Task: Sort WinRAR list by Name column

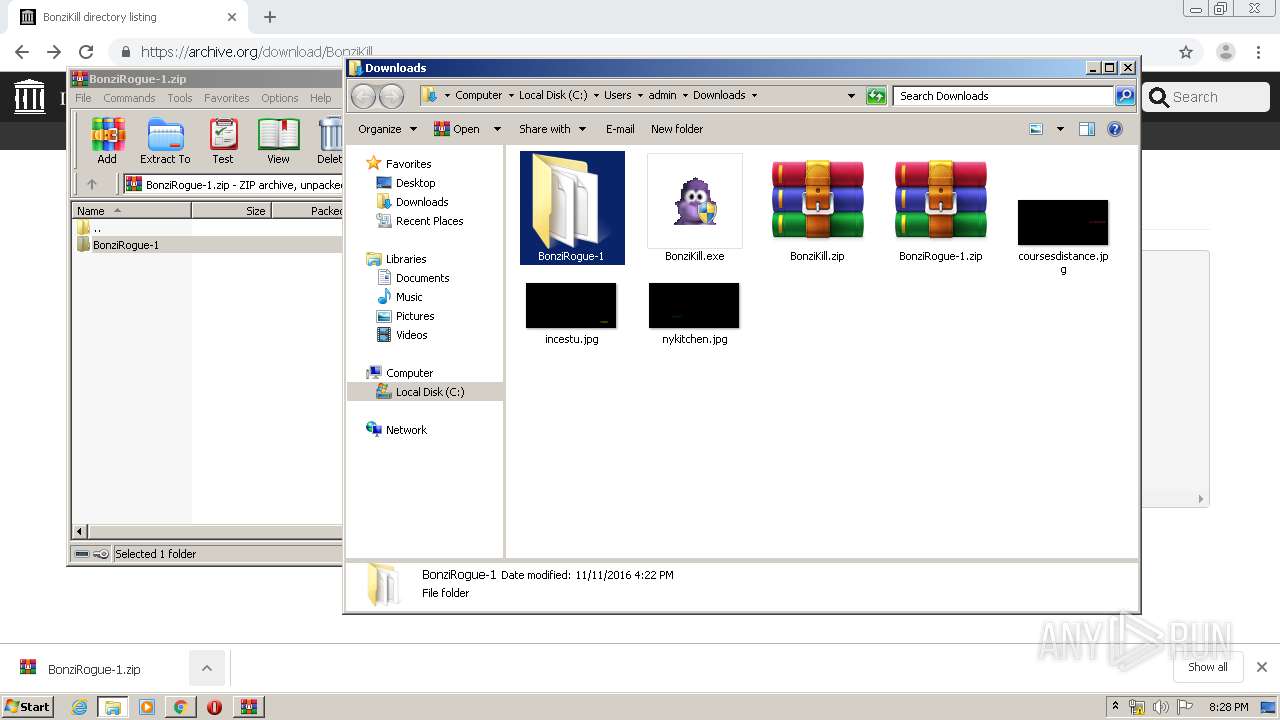Action: coord(131,210)
